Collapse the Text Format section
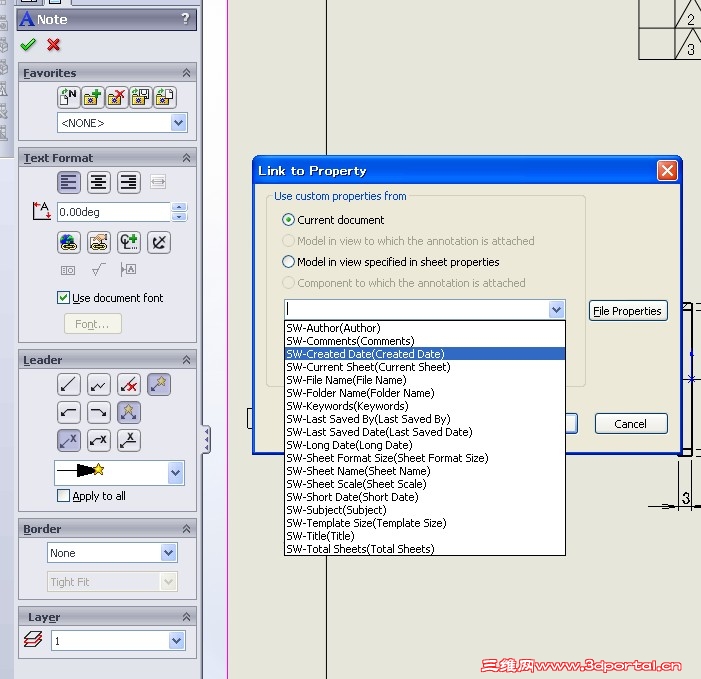 click(186, 158)
